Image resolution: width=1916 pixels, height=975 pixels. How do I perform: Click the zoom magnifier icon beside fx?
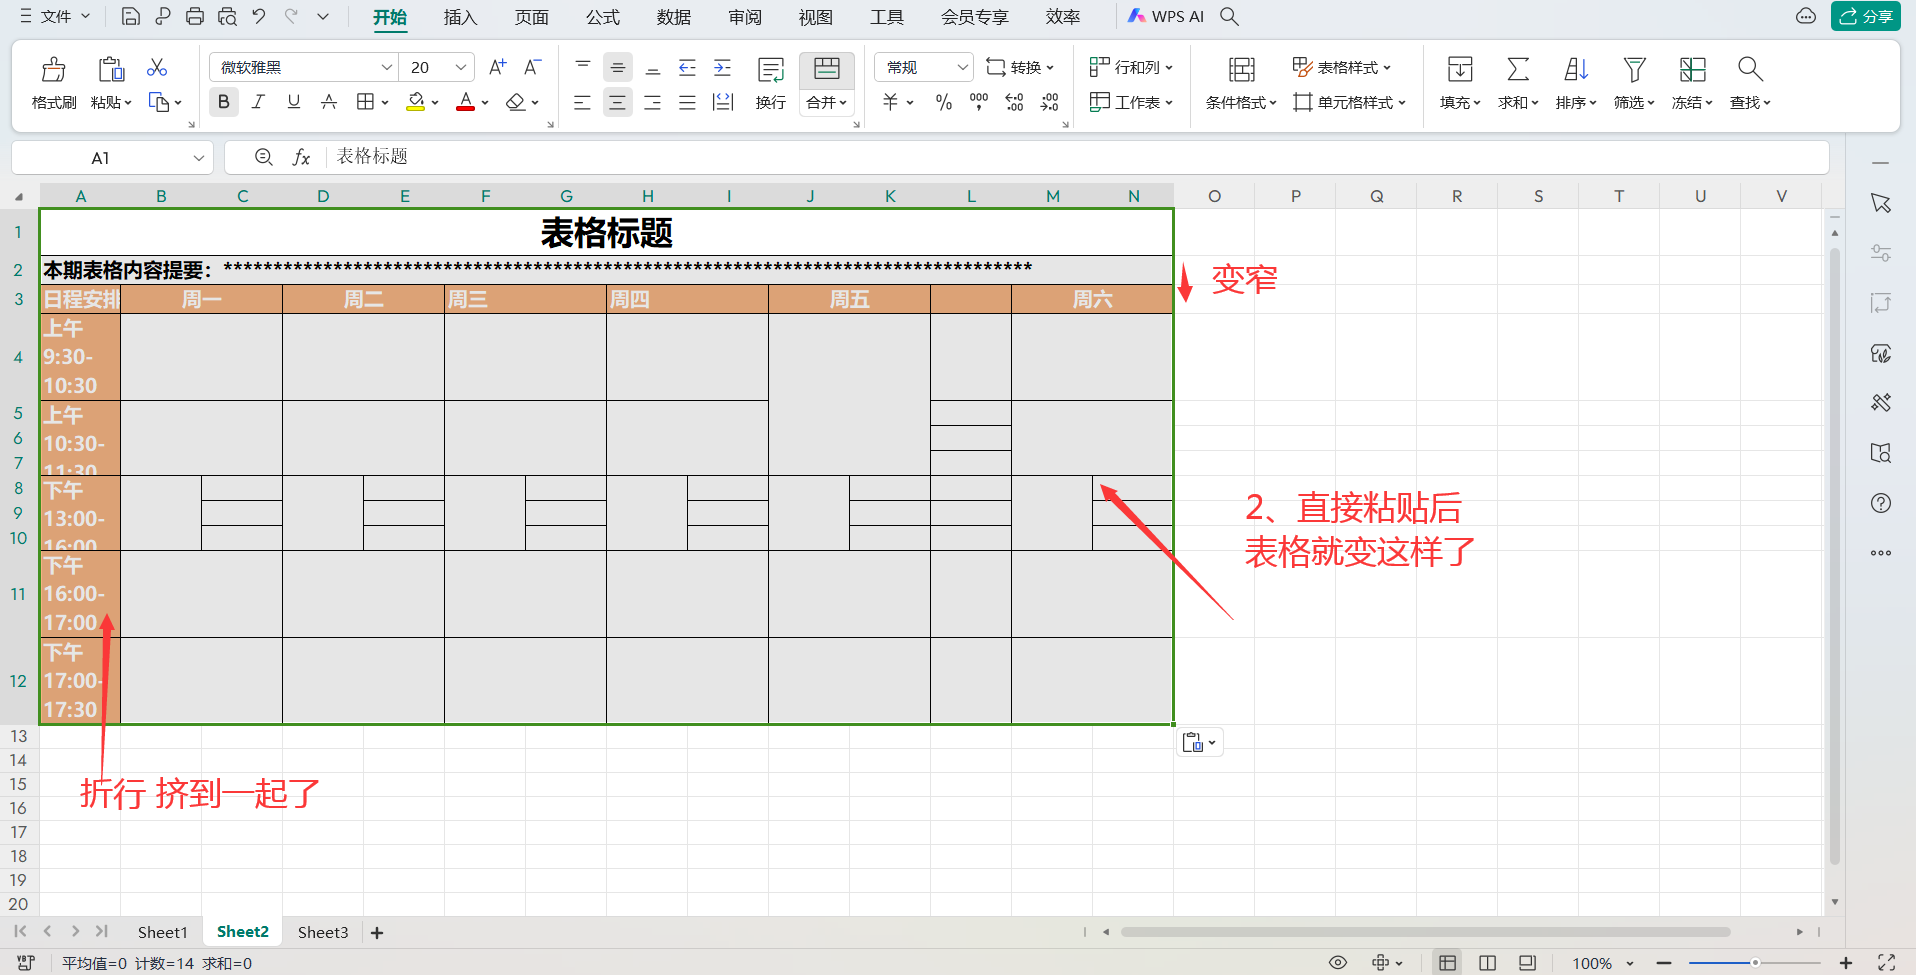(264, 157)
